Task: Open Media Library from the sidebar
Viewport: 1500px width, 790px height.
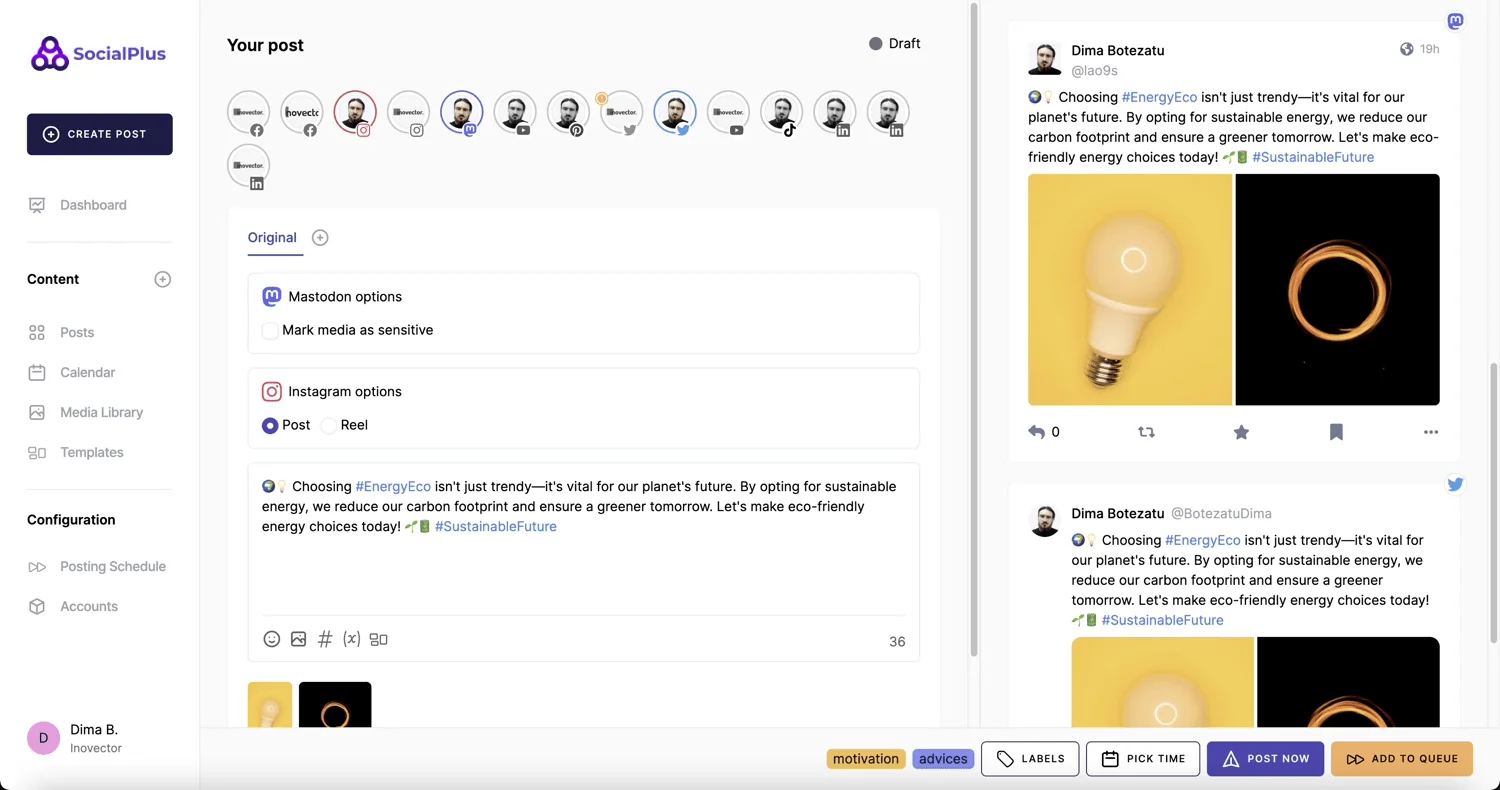Action: [x=101, y=412]
